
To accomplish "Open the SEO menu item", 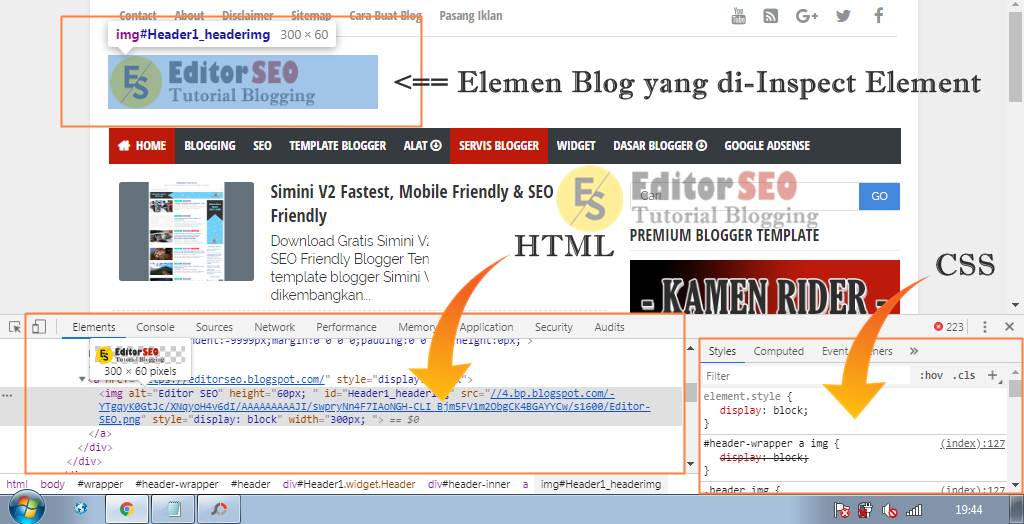I will click(263, 146).
